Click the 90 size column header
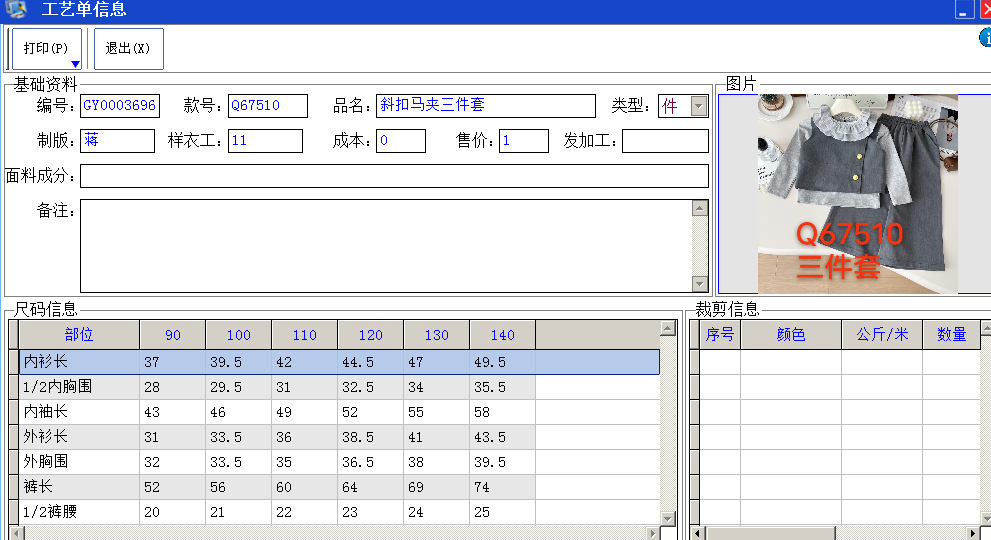The image size is (991, 540). (173, 334)
